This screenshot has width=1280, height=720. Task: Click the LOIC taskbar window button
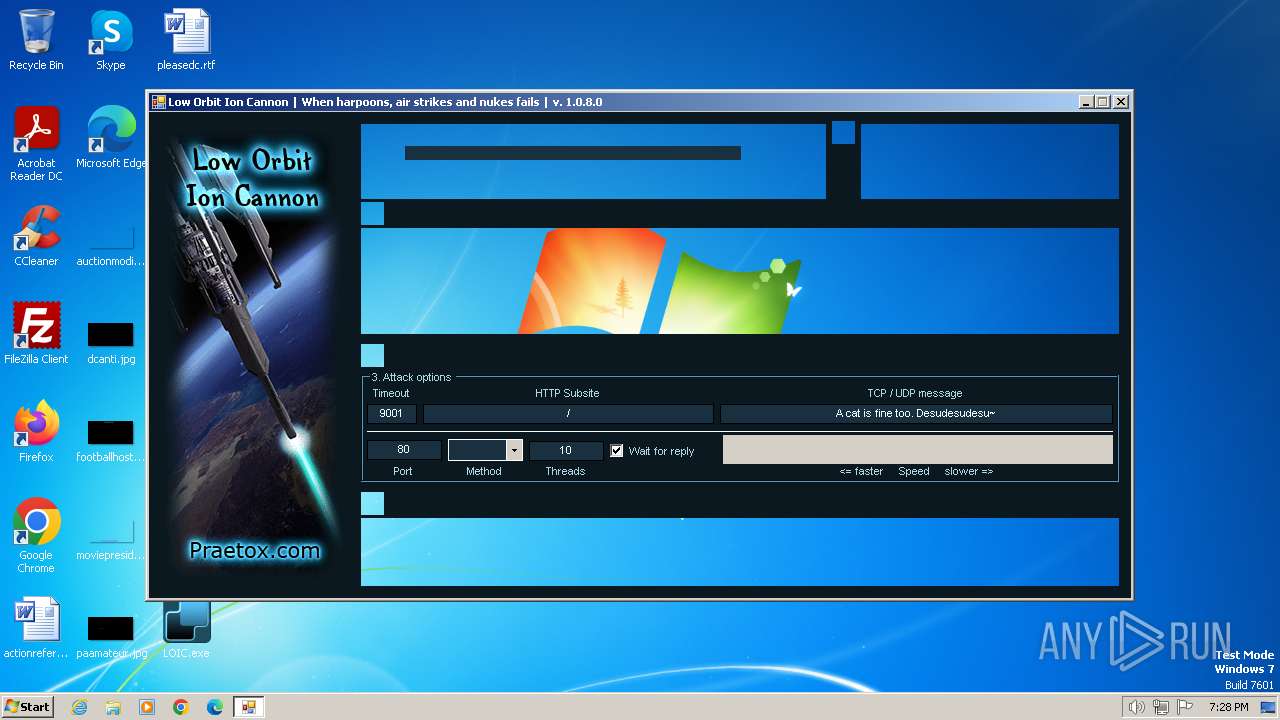click(248, 707)
